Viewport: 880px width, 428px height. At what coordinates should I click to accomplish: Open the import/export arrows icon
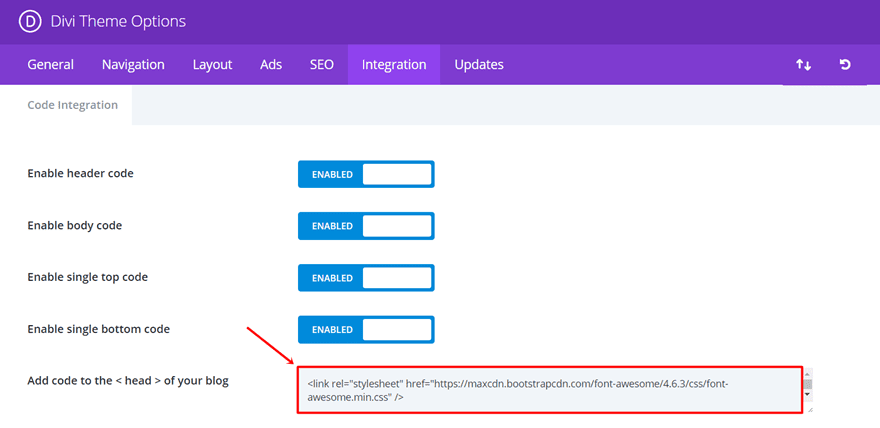point(803,65)
